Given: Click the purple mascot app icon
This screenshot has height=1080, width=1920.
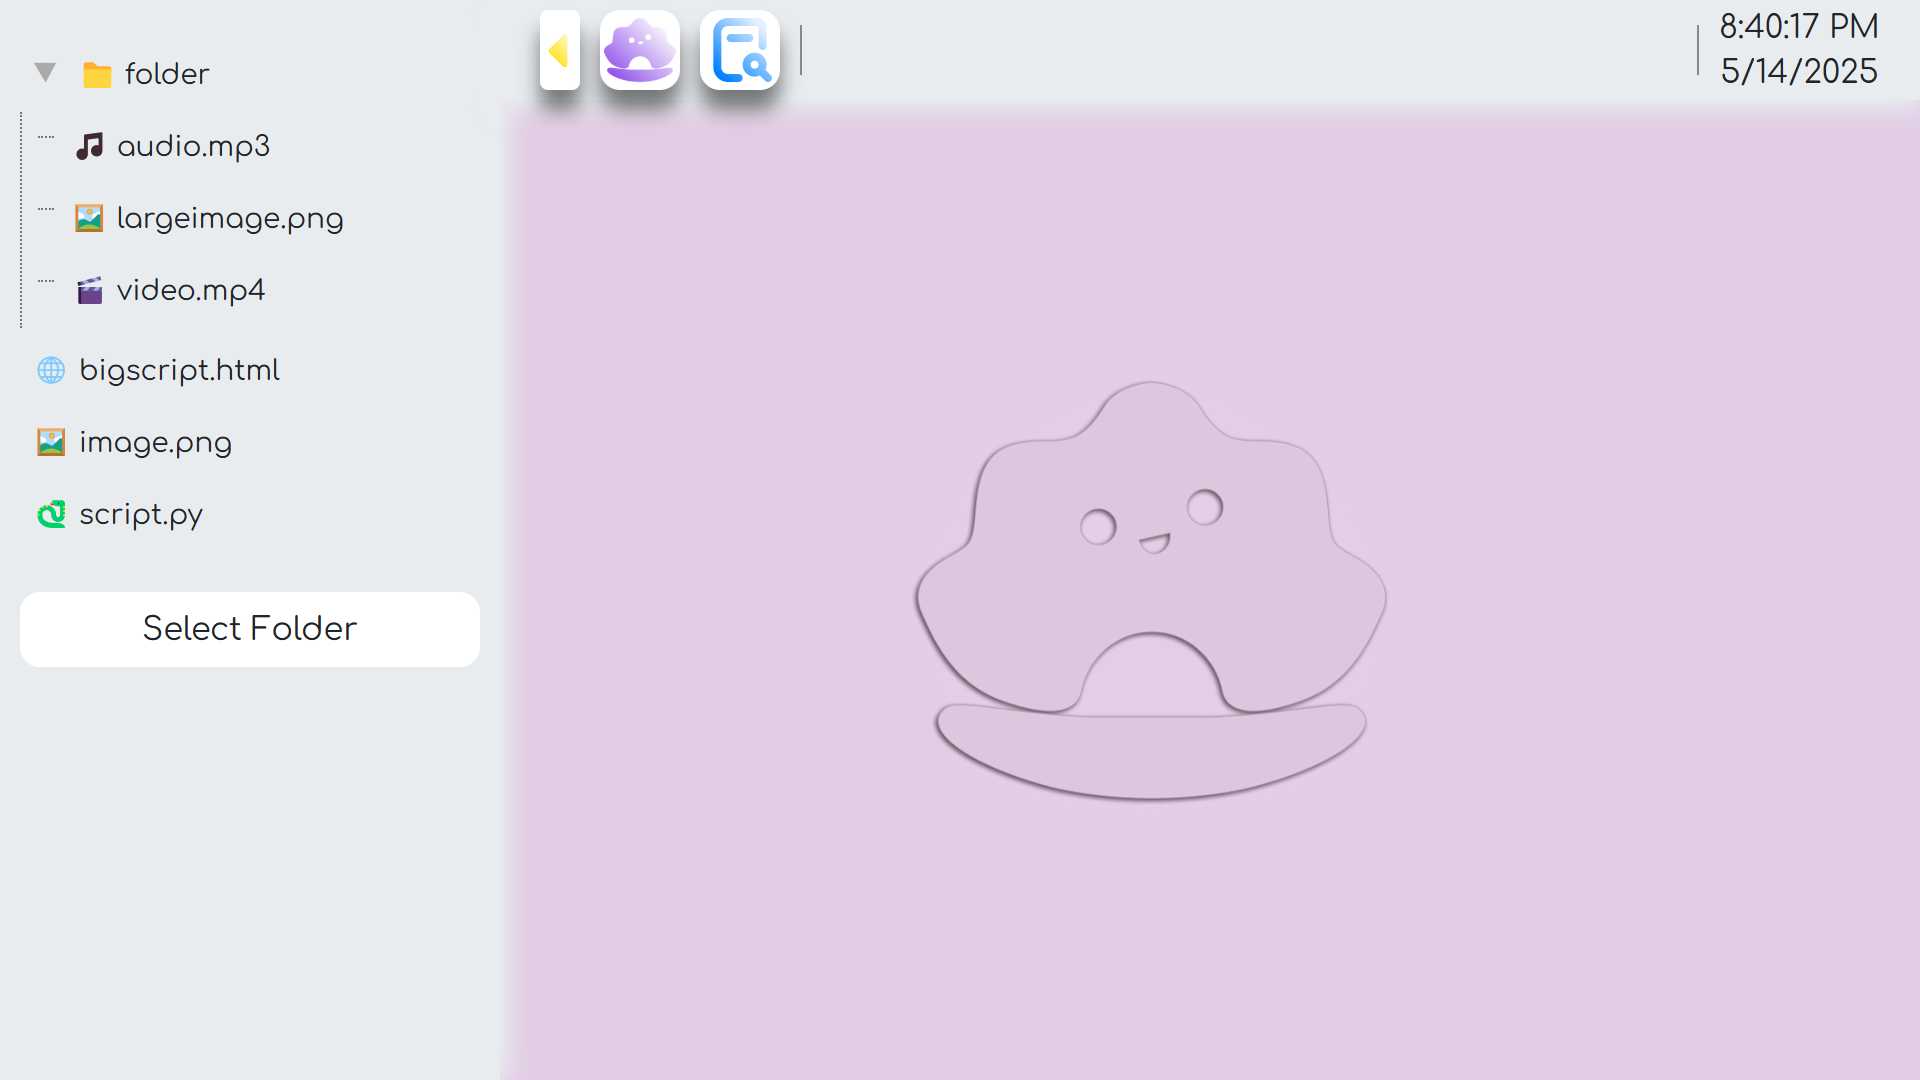Looking at the screenshot, I should click(639, 50).
